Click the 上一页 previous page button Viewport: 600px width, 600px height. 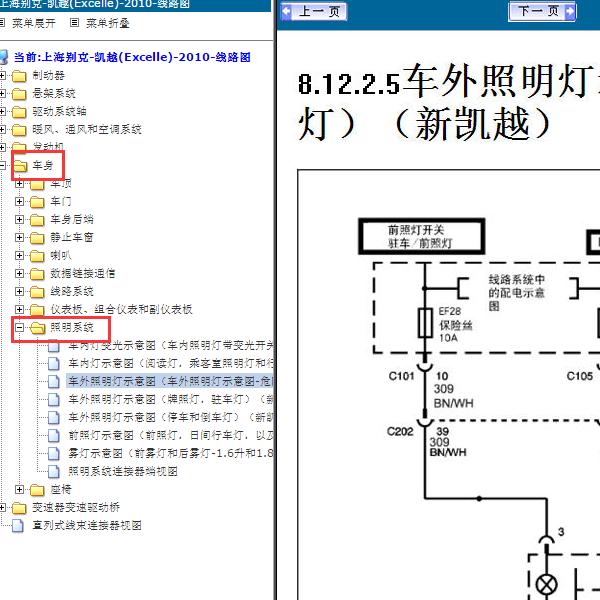pyautogui.click(x=314, y=11)
